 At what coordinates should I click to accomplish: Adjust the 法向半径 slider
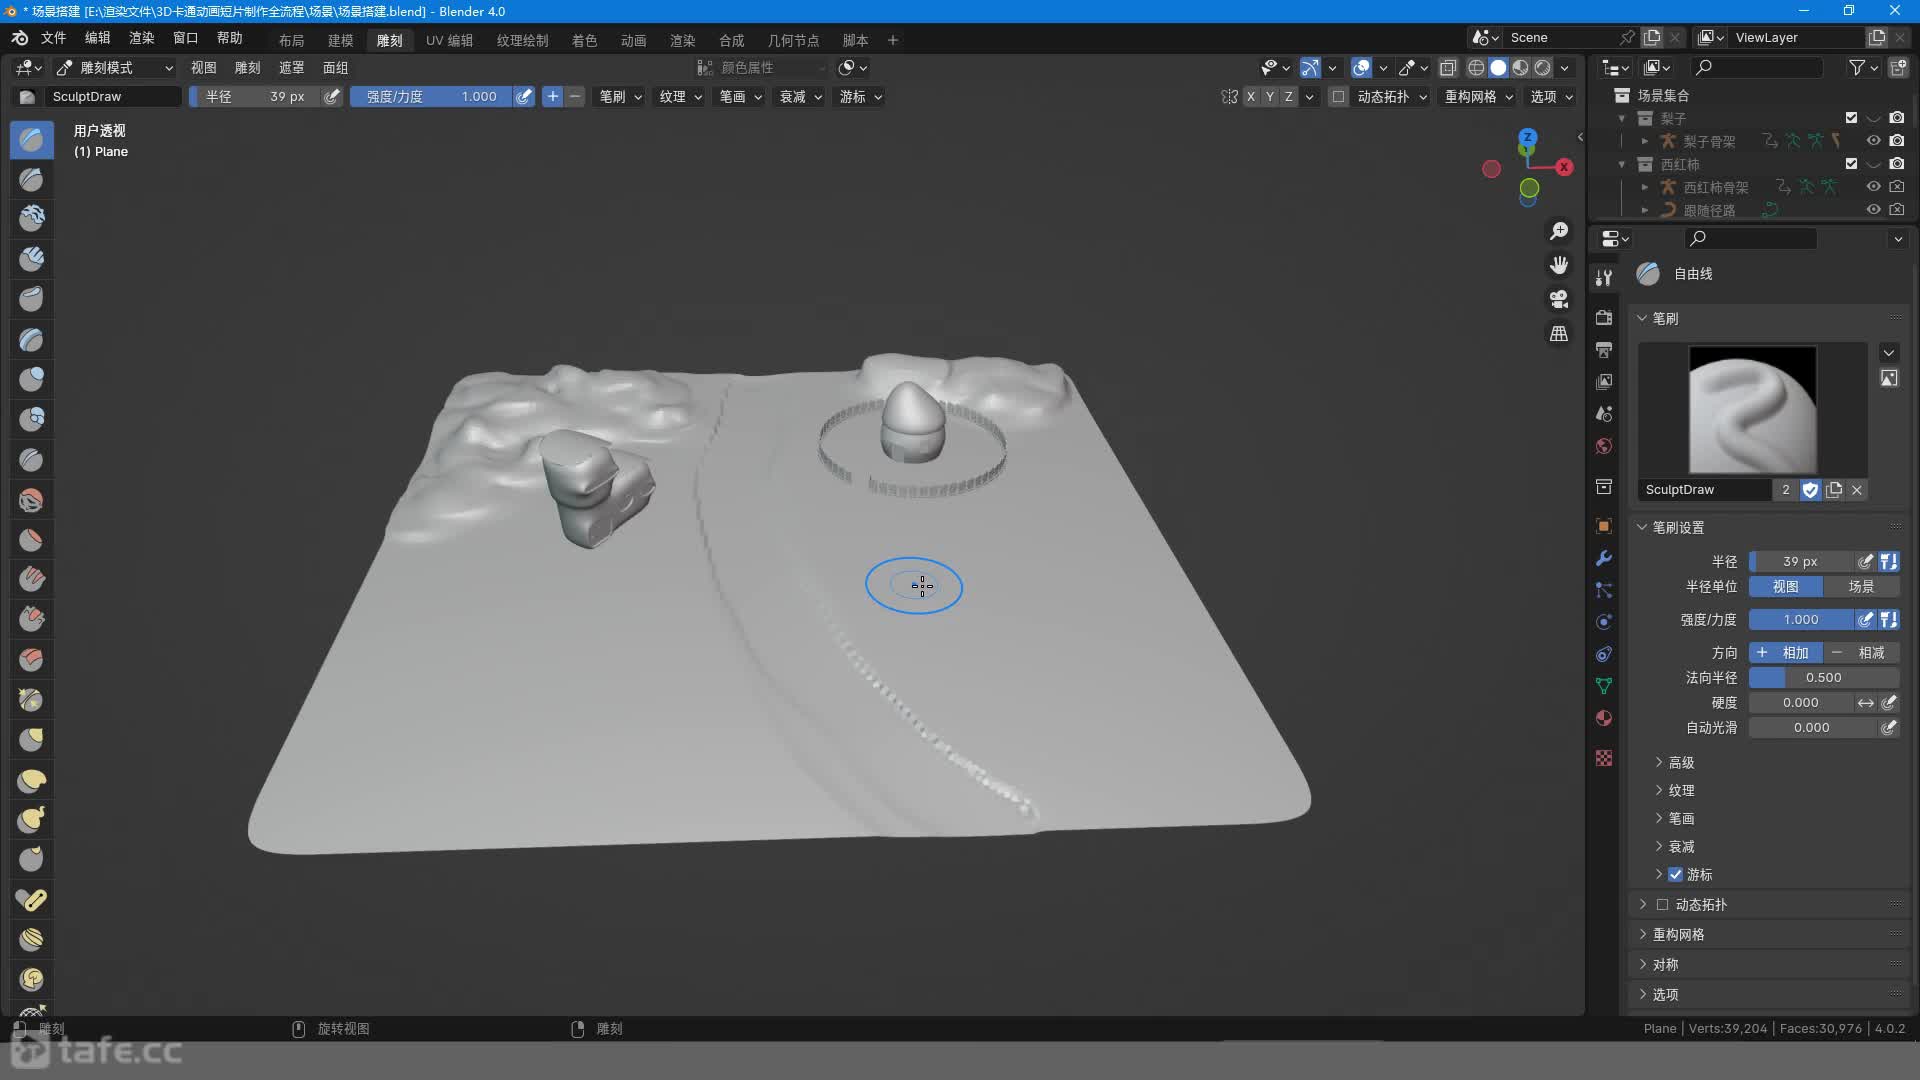(1824, 678)
